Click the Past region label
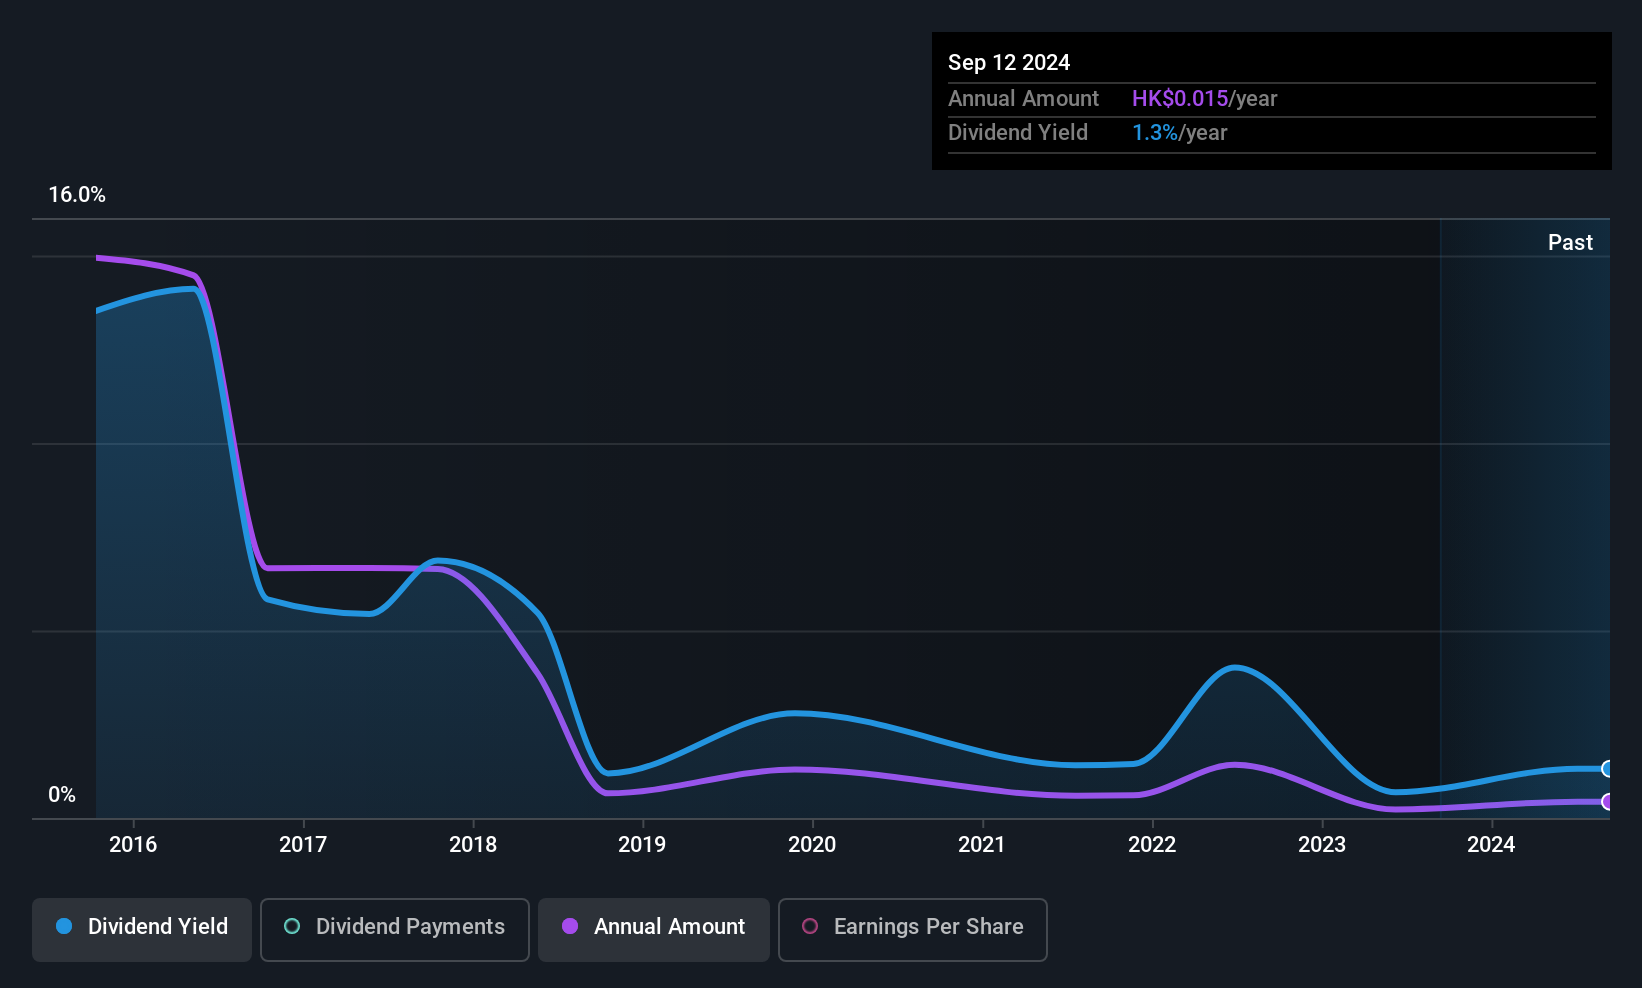The height and width of the screenshot is (988, 1642). 1570,242
